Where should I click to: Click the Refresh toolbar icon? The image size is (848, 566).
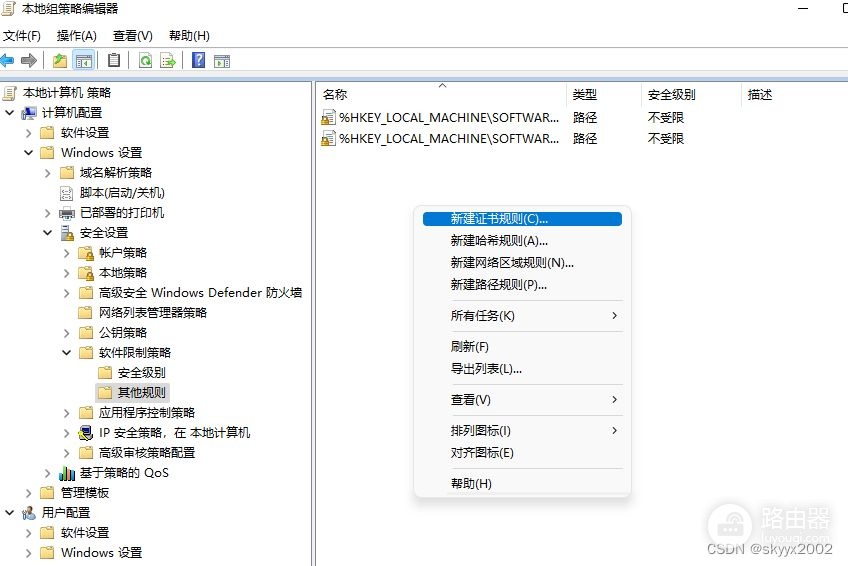pos(145,61)
